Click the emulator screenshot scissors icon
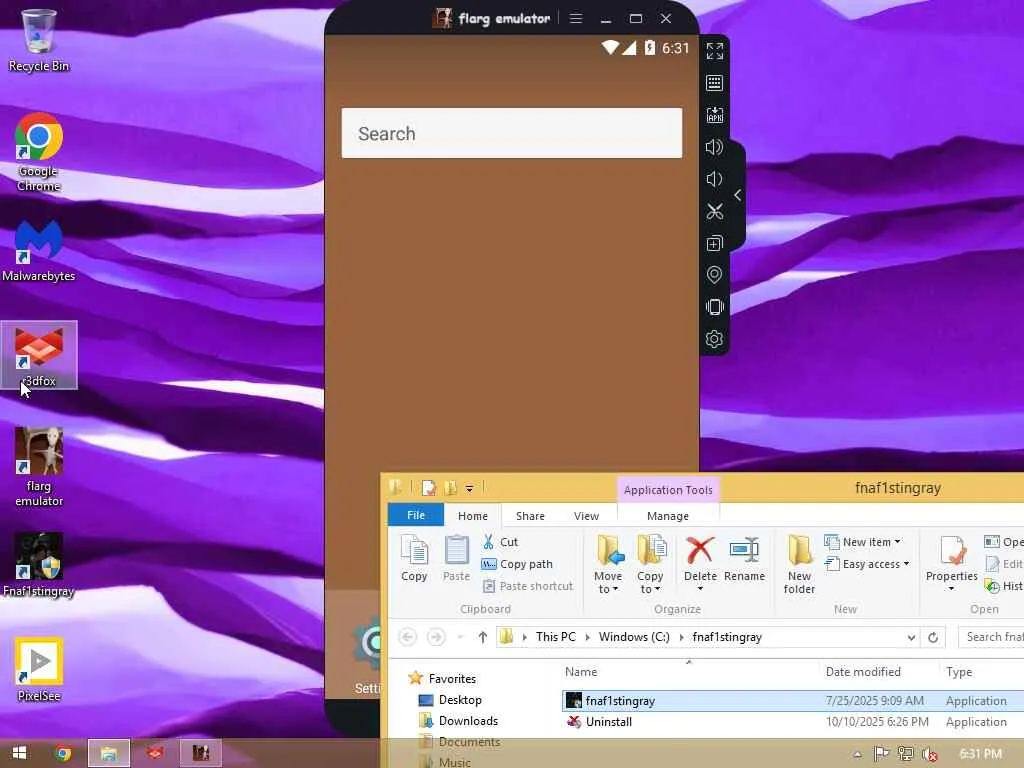Viewport: 1024px width, 768px height. pyautogui.click(x=714, y=211)
